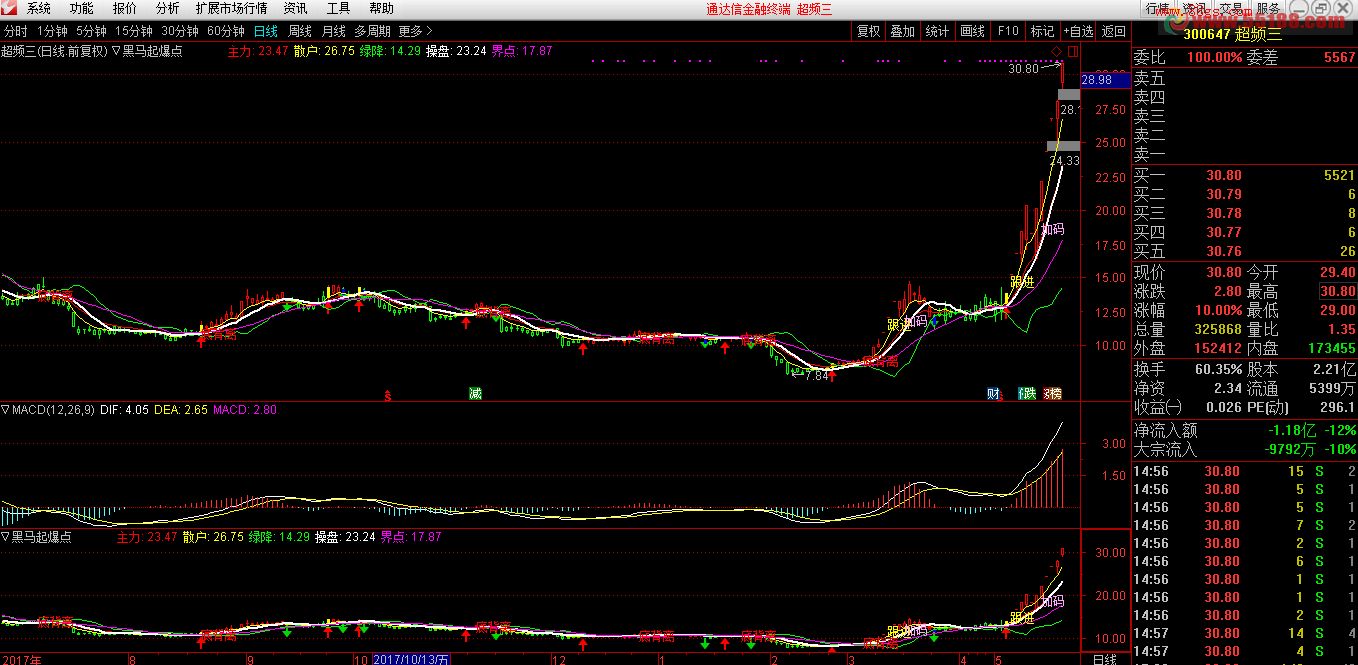Switch to the 服务 top-right tab
Image resolution: width=1358 pixels, height=665 pixels.
(1269, 8)
